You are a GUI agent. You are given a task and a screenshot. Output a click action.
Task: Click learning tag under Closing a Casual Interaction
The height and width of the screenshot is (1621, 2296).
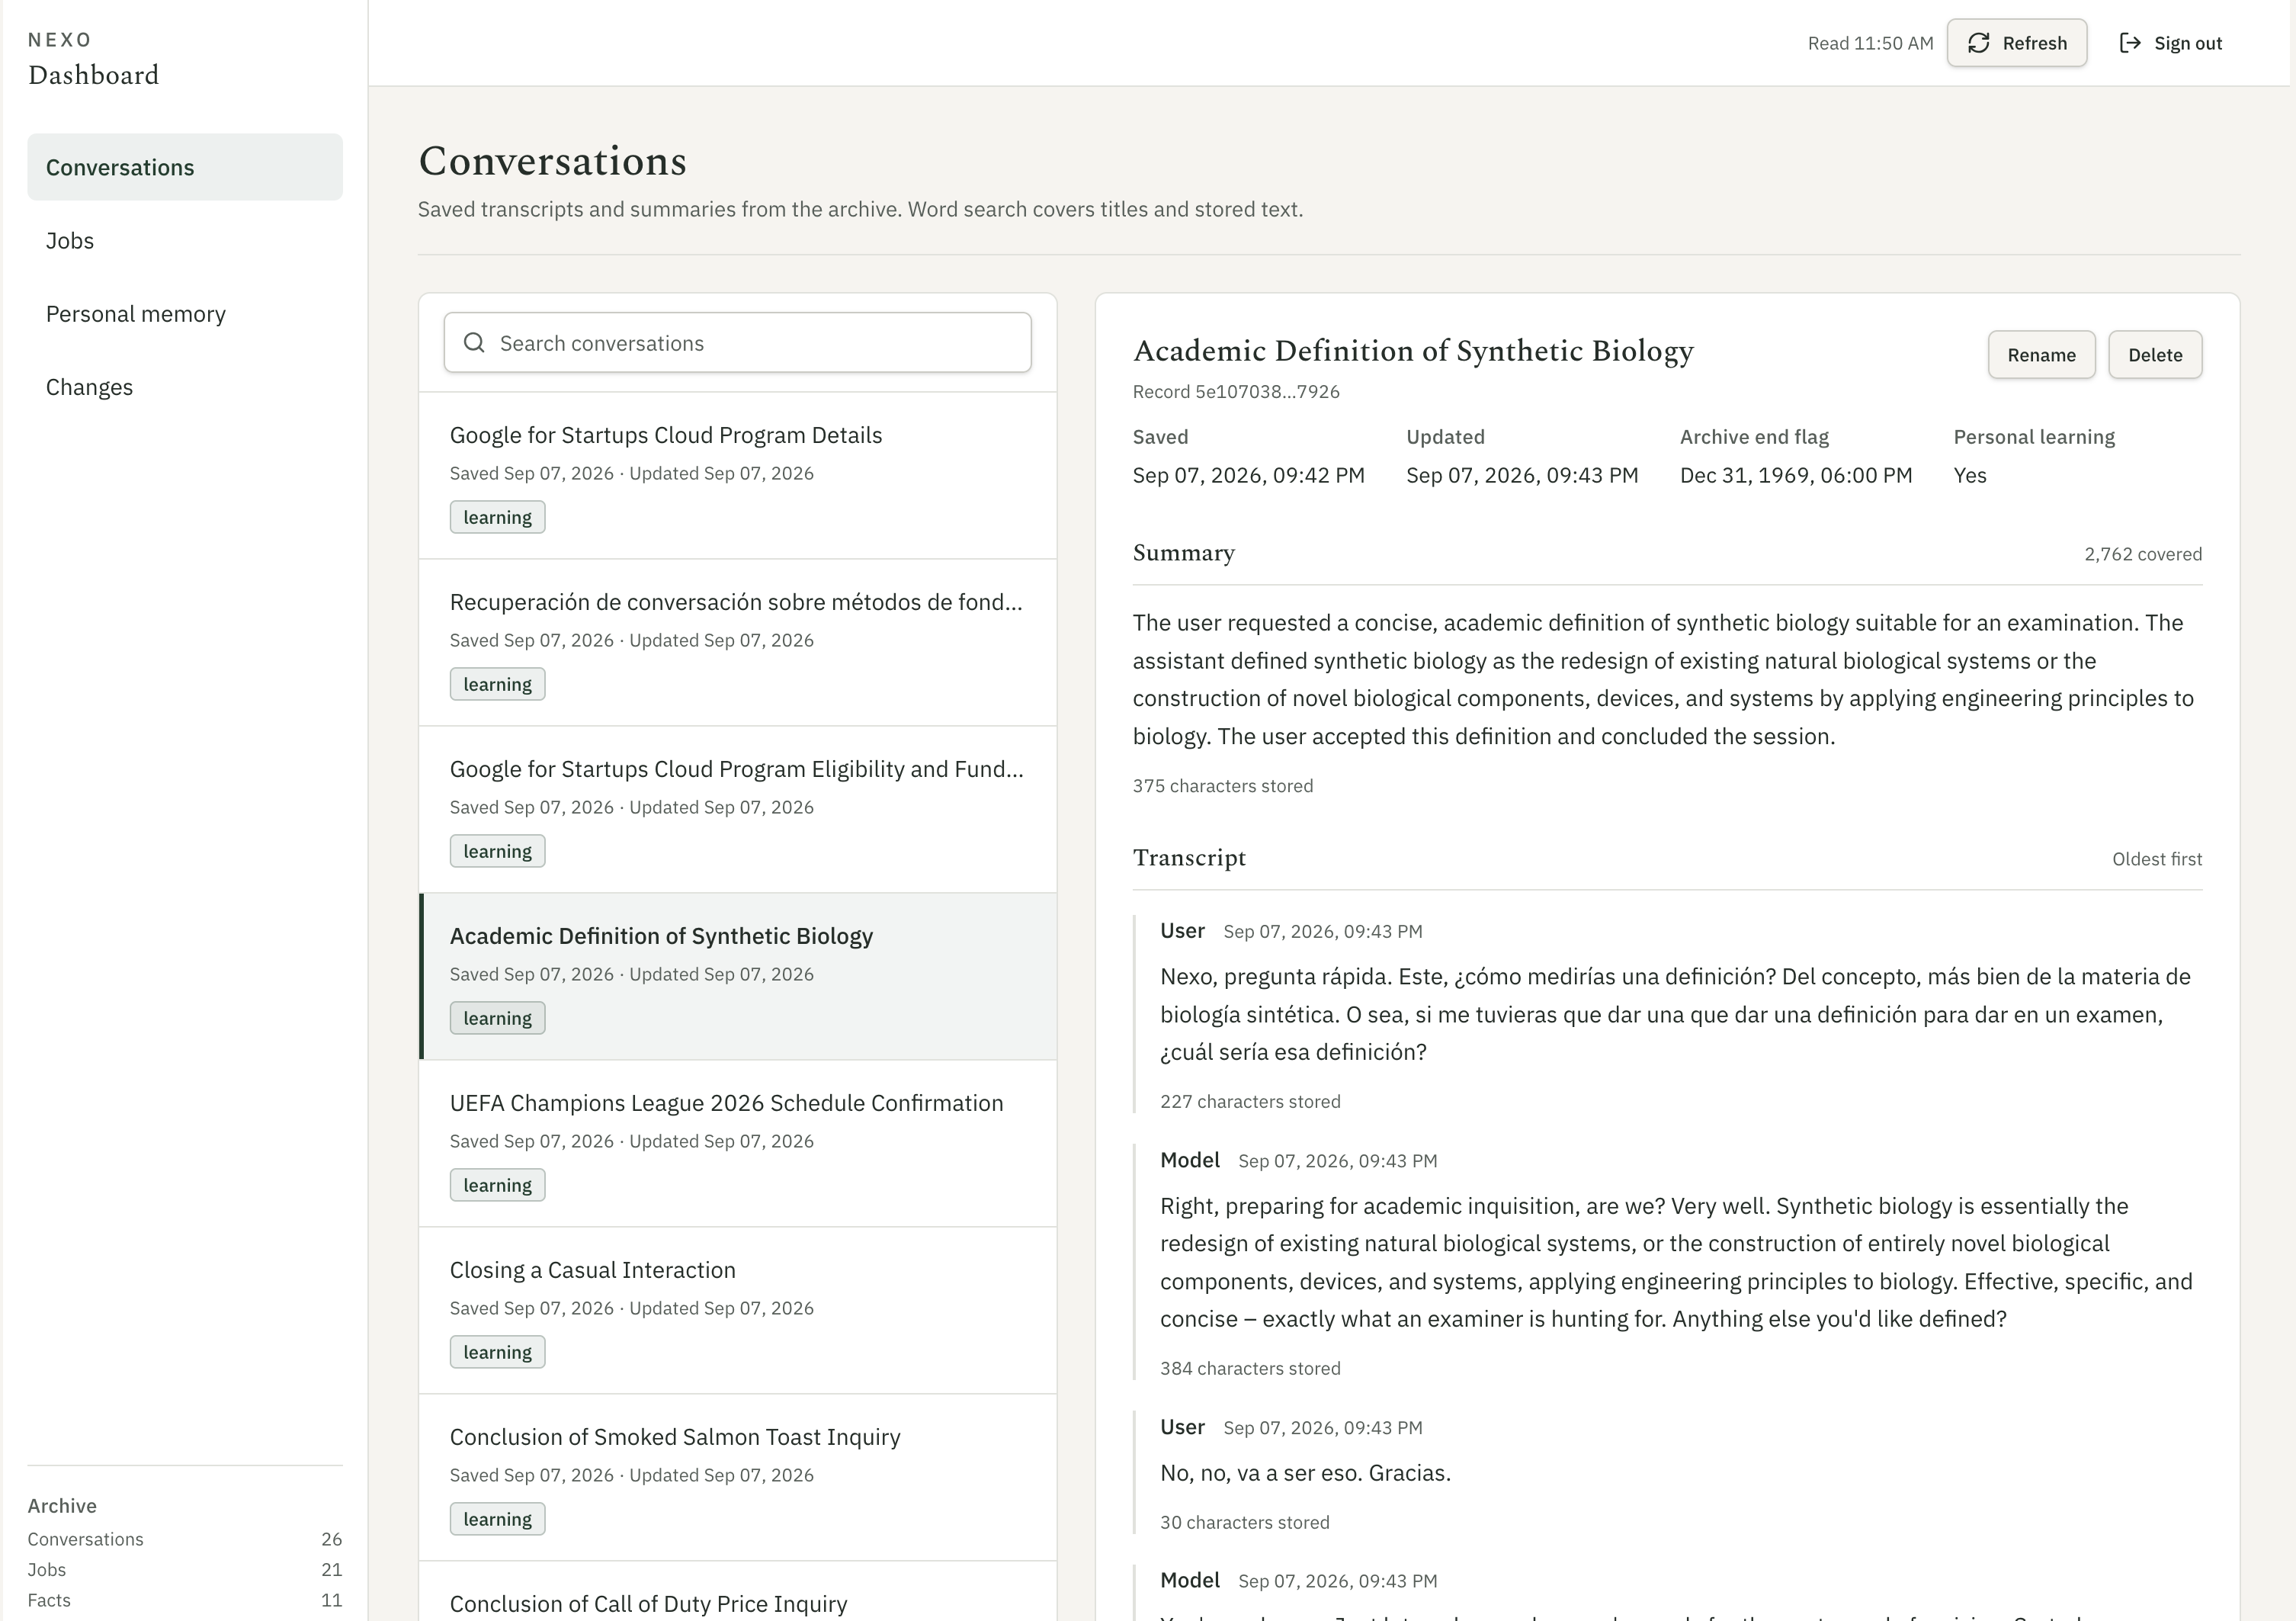click(497, 1352)
